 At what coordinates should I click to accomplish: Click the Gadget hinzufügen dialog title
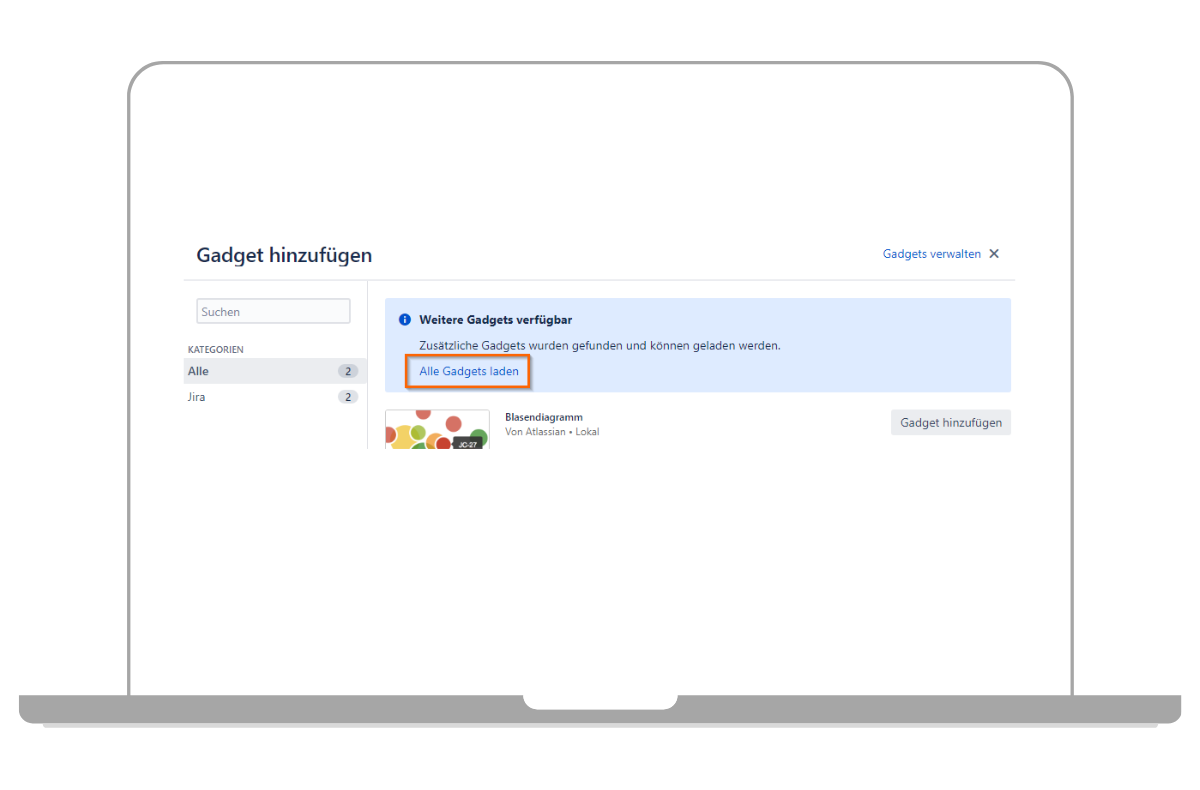[x=284, y=255]
